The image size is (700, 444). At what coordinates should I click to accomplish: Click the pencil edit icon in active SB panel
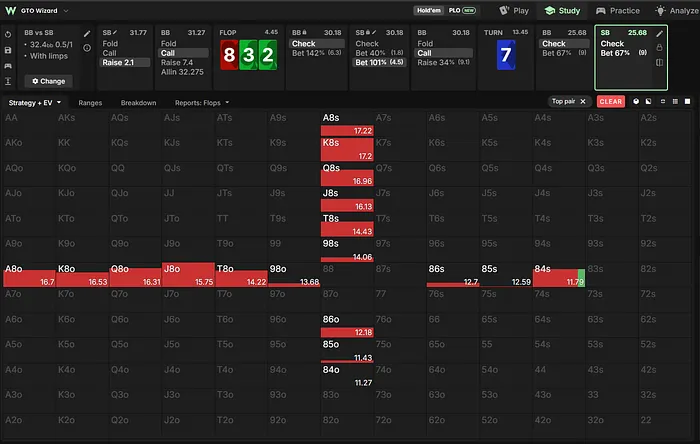[659, 34]
